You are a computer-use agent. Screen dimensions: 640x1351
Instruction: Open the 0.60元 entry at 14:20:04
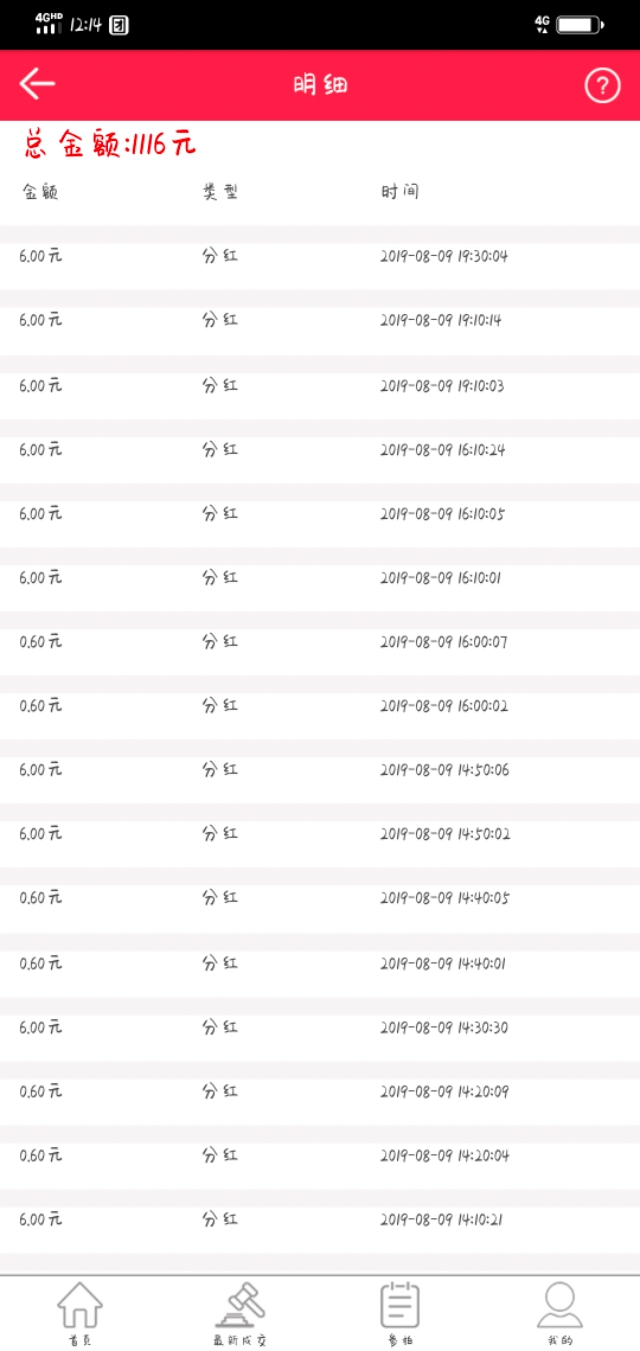tap(320, 1155)
